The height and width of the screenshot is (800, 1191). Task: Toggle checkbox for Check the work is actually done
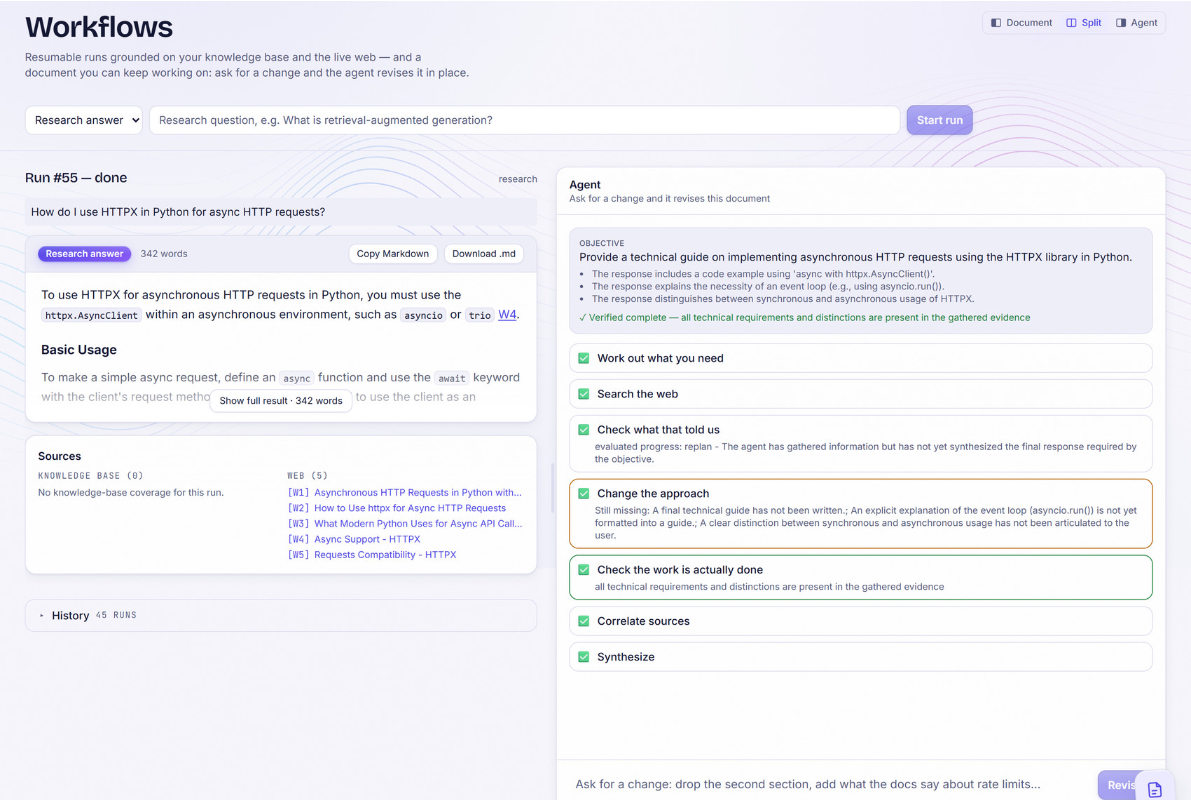(x=583, y=570)
